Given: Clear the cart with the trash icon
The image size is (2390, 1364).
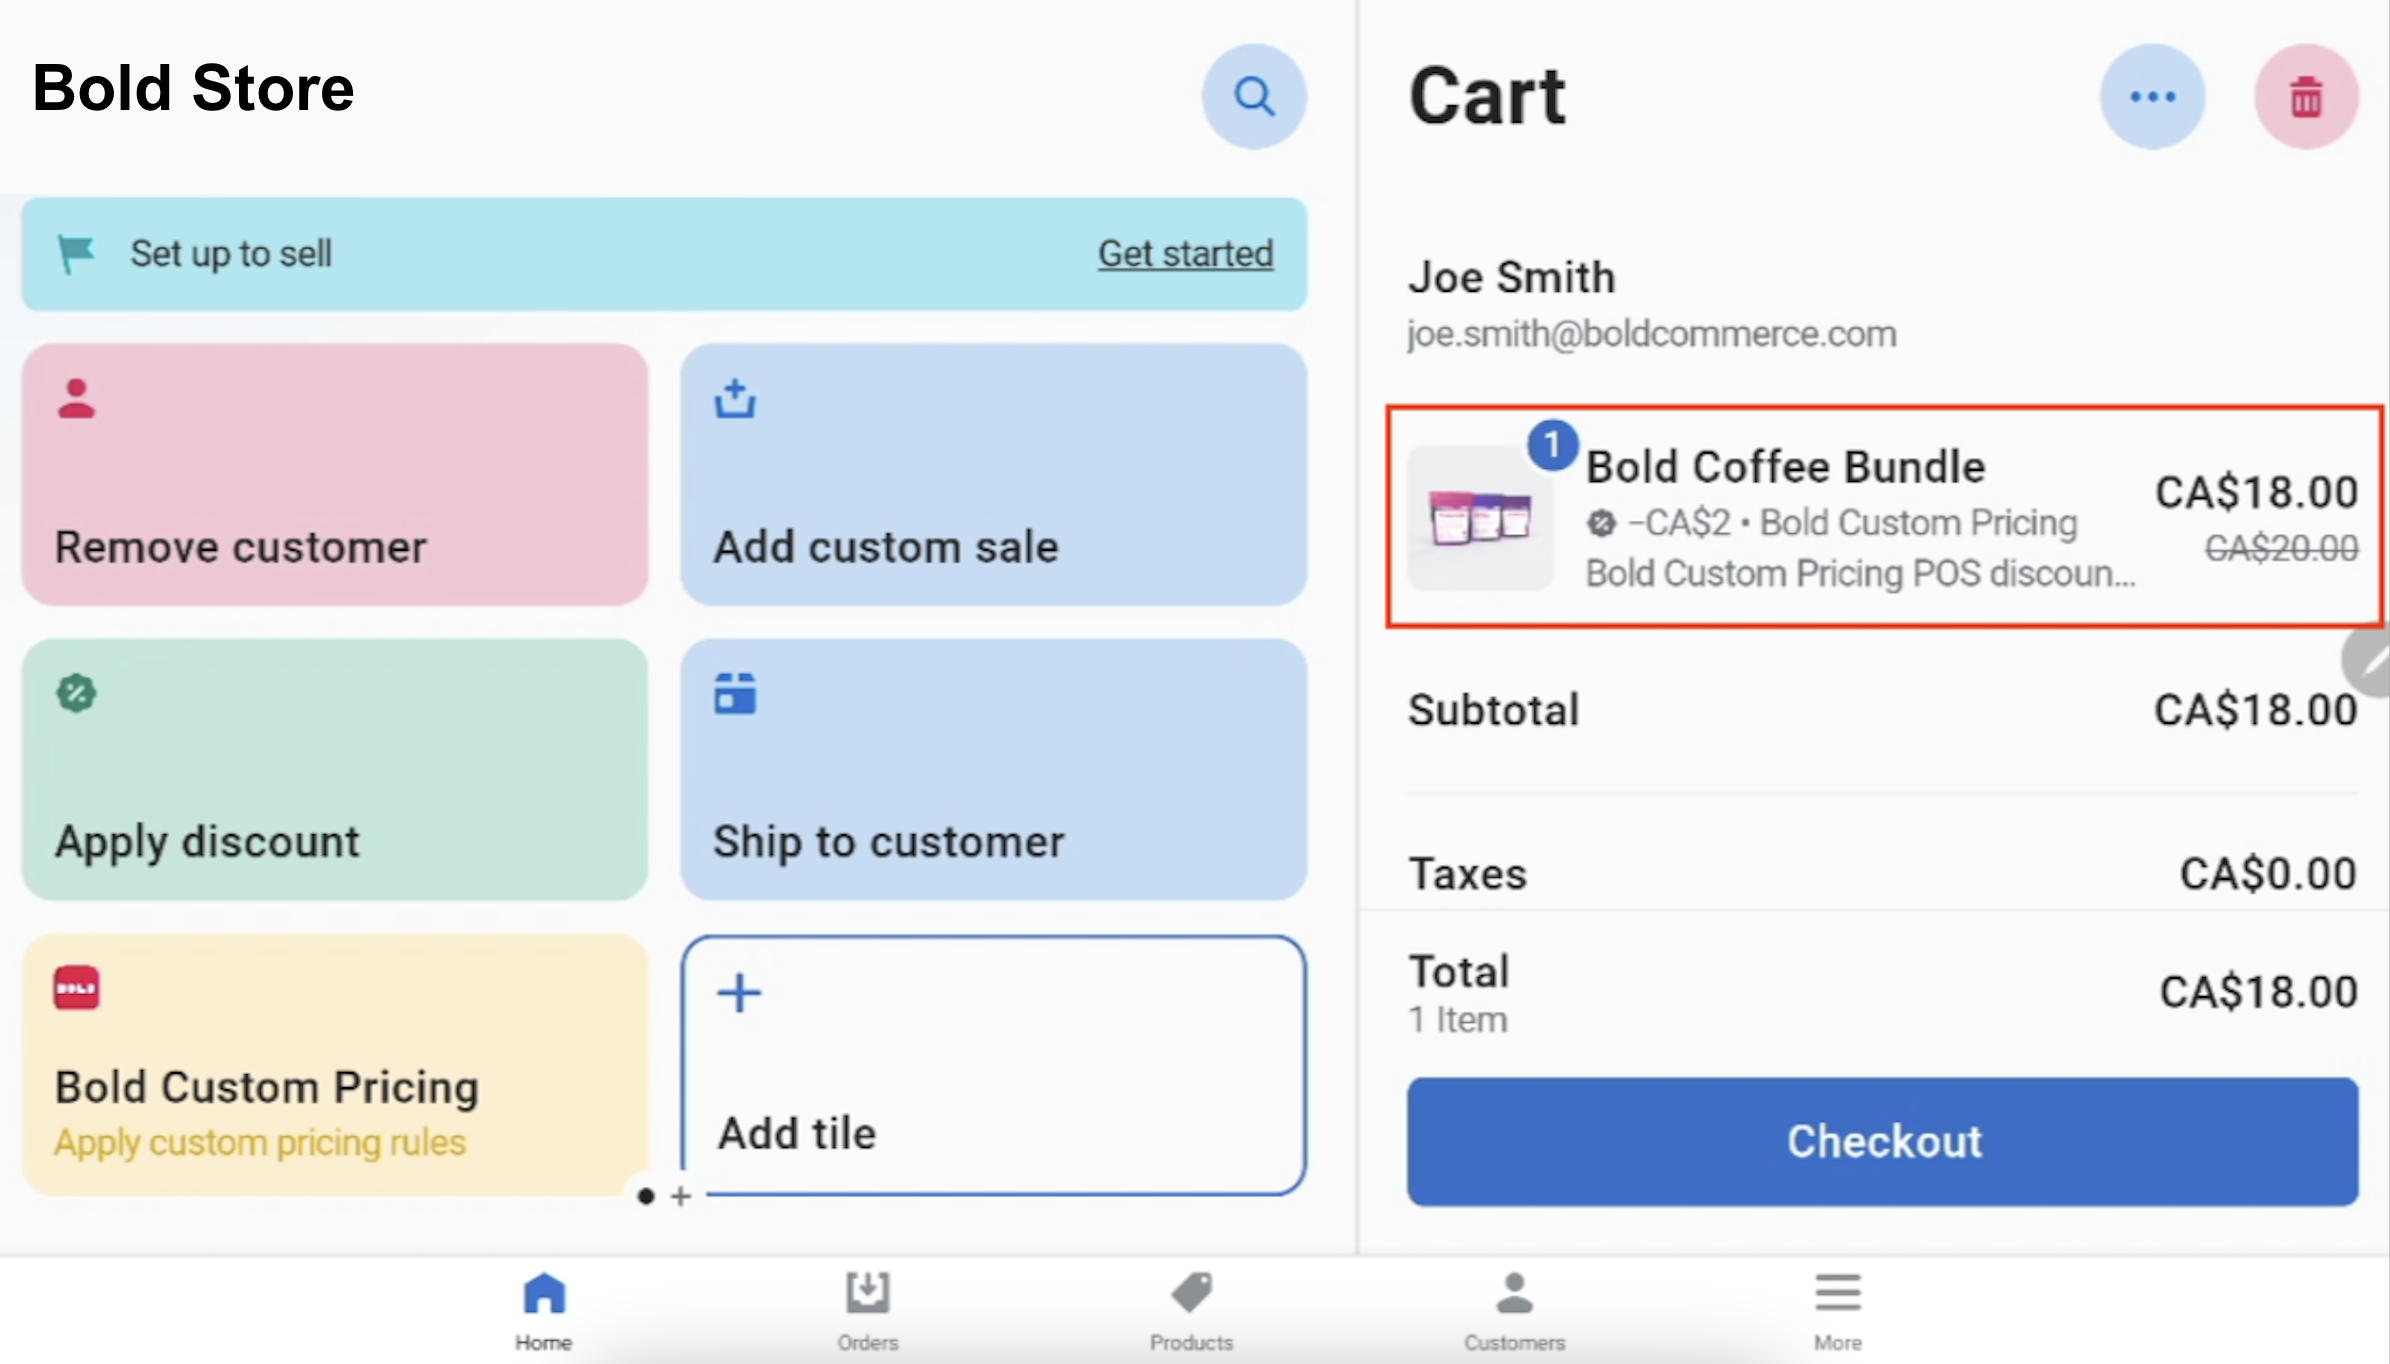Looking at the screenshot, I should coord(2306,97).
